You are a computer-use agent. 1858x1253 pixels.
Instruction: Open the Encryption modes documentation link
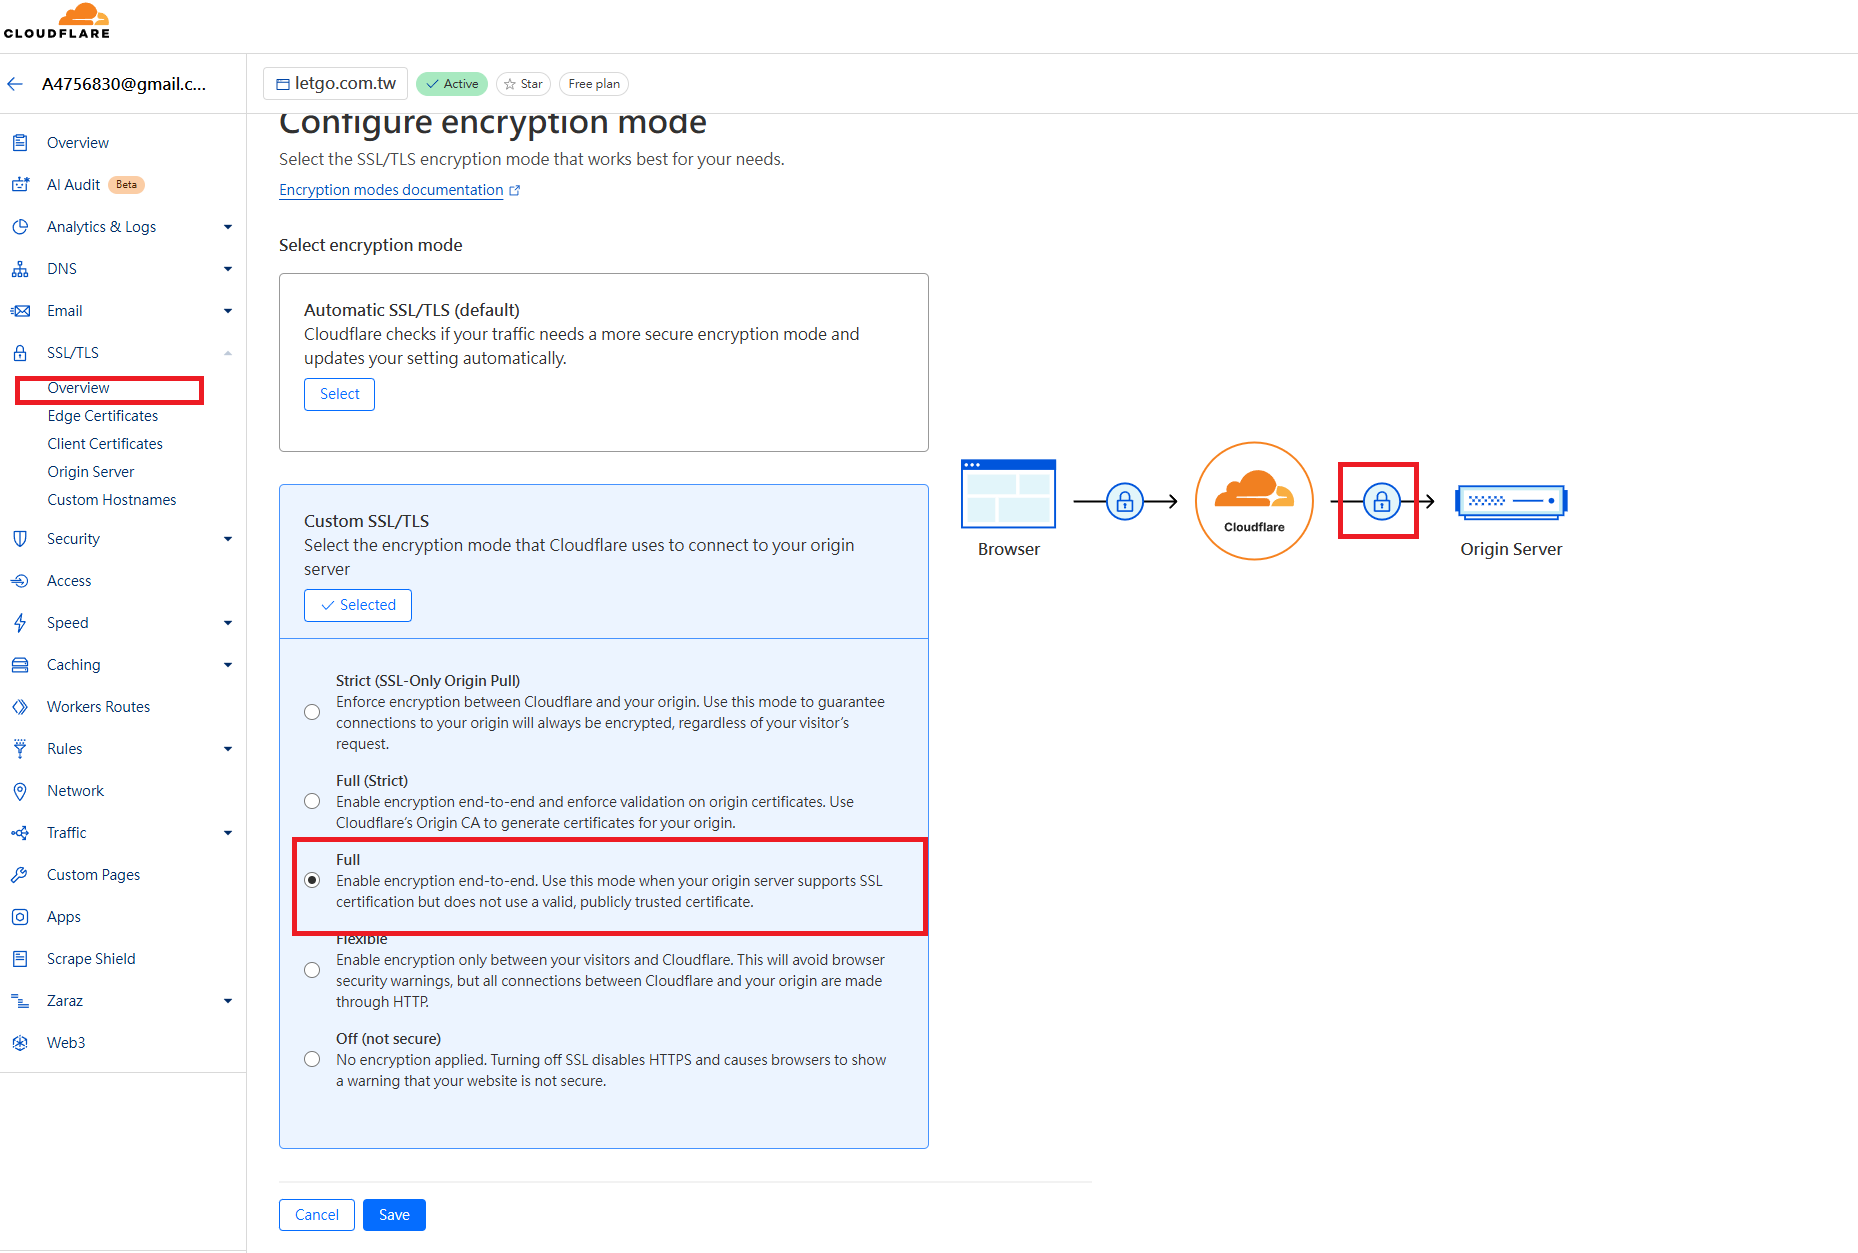pos(391,189)
